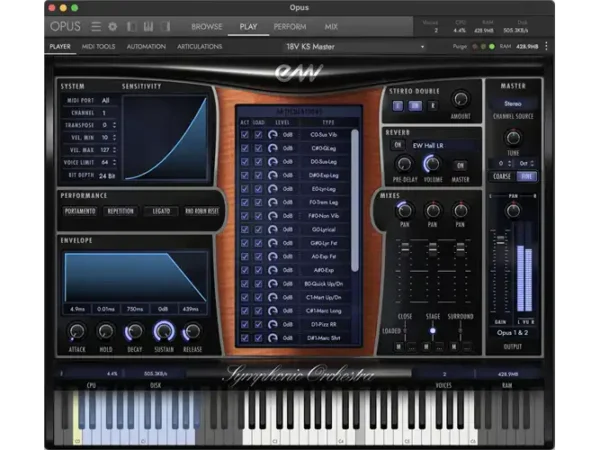Enable the Legato performance button
The height and width of the screenshot is (450, 600).
(161, 211)
